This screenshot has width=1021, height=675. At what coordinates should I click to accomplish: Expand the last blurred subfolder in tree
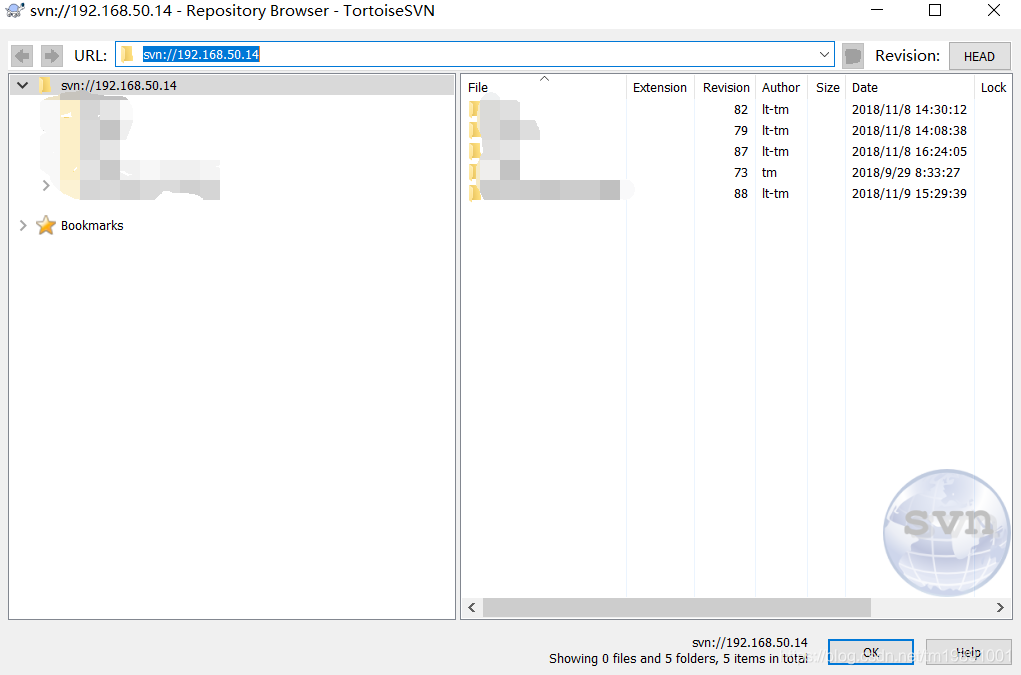[x=46, y=186]
